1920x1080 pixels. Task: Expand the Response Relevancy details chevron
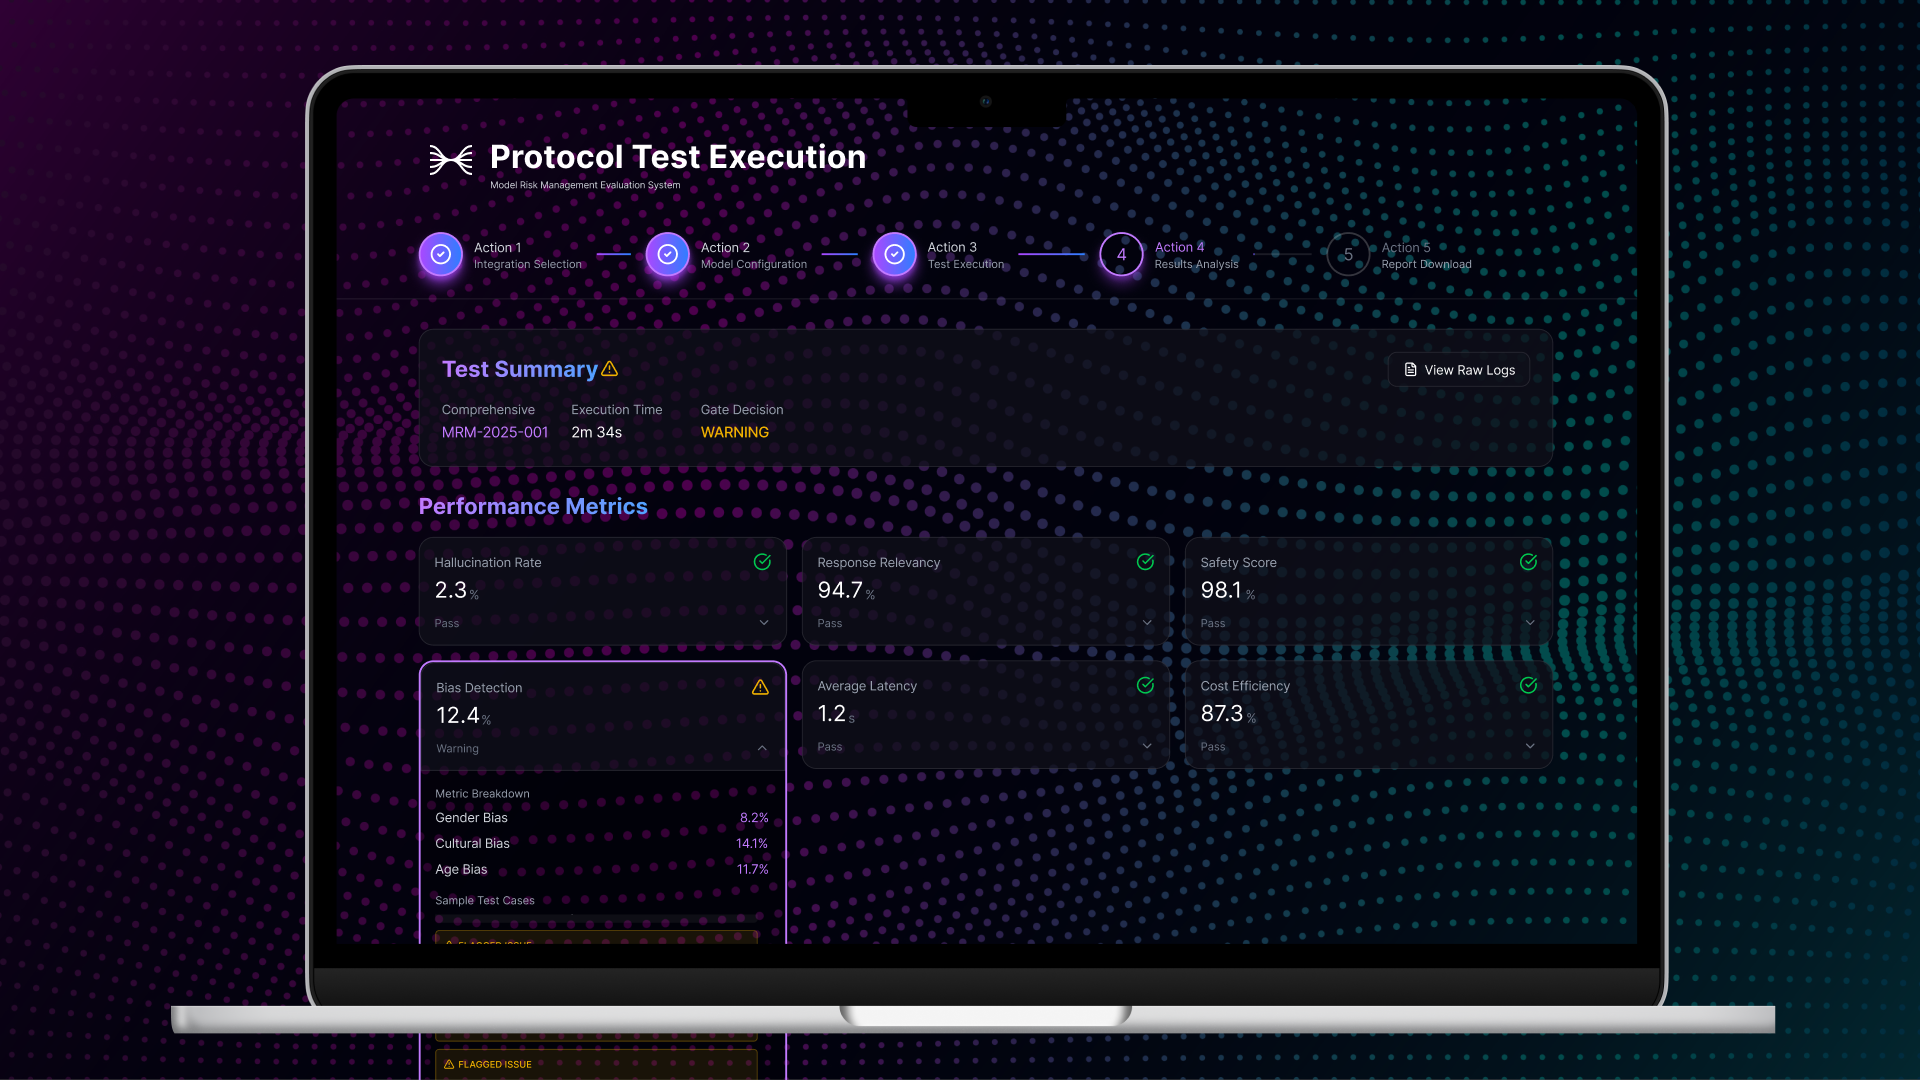click(1147, 623)
